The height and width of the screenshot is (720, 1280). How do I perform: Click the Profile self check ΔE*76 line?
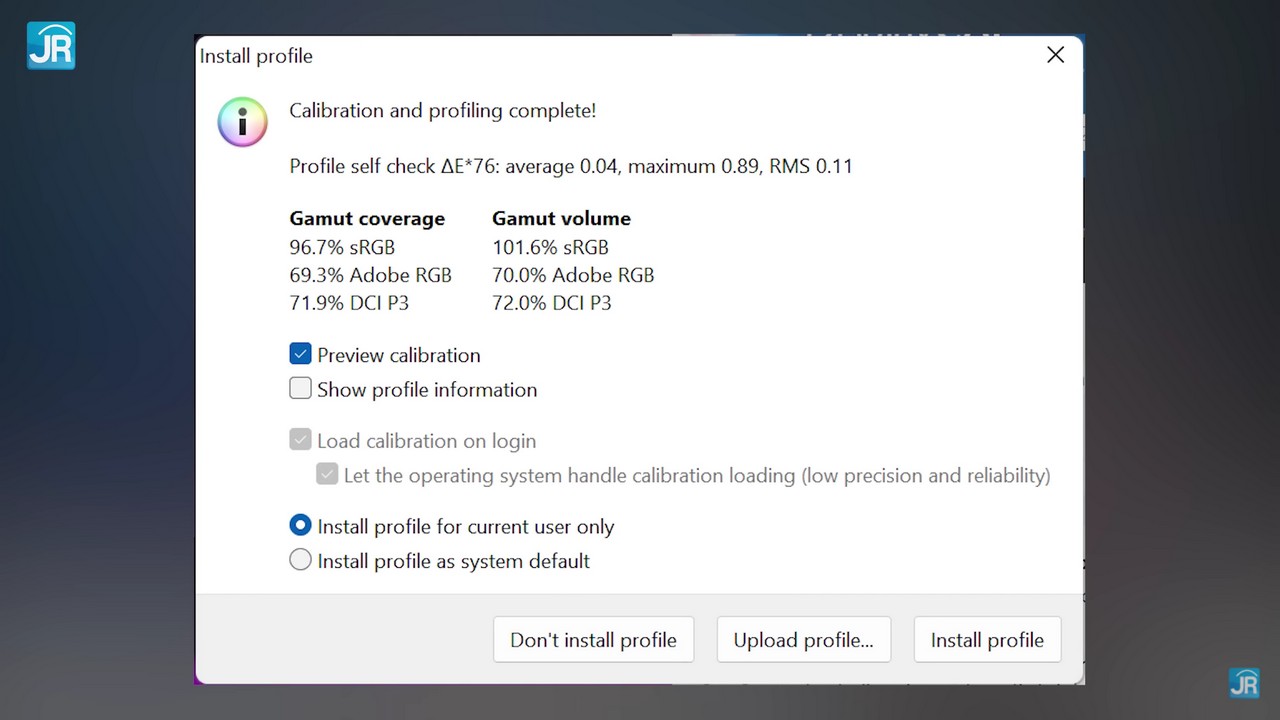coord(570,166)
